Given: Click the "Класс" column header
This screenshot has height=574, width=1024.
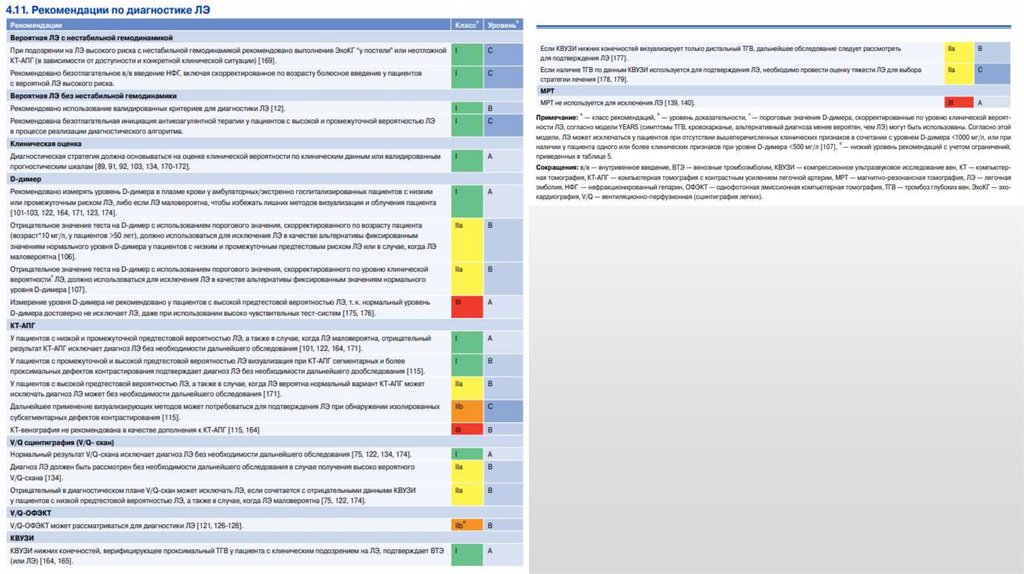Looking at the screenshot, I should point(466,25).
